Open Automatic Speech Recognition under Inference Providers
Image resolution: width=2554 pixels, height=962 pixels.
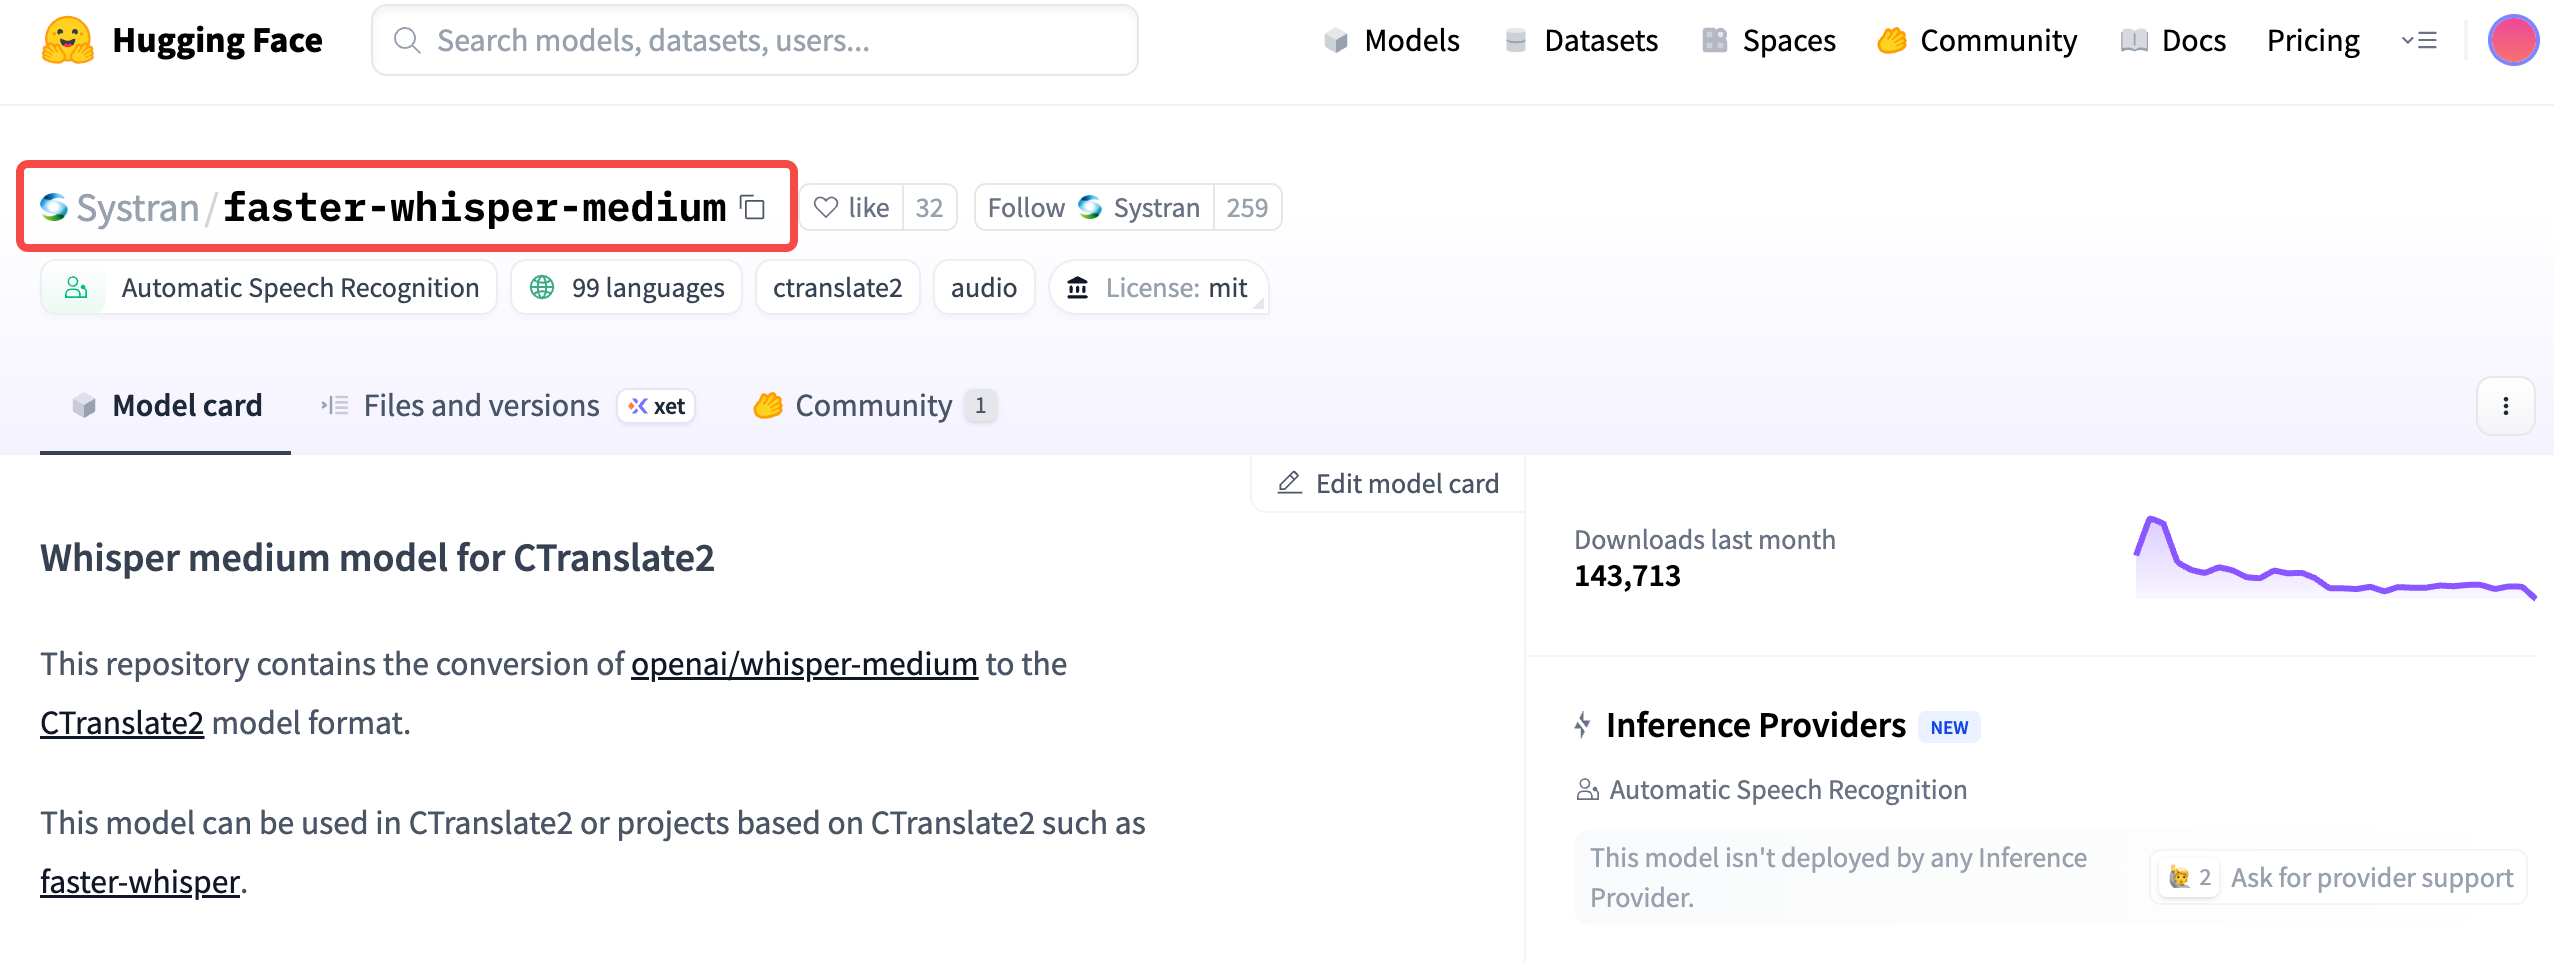pos(1771,790)
